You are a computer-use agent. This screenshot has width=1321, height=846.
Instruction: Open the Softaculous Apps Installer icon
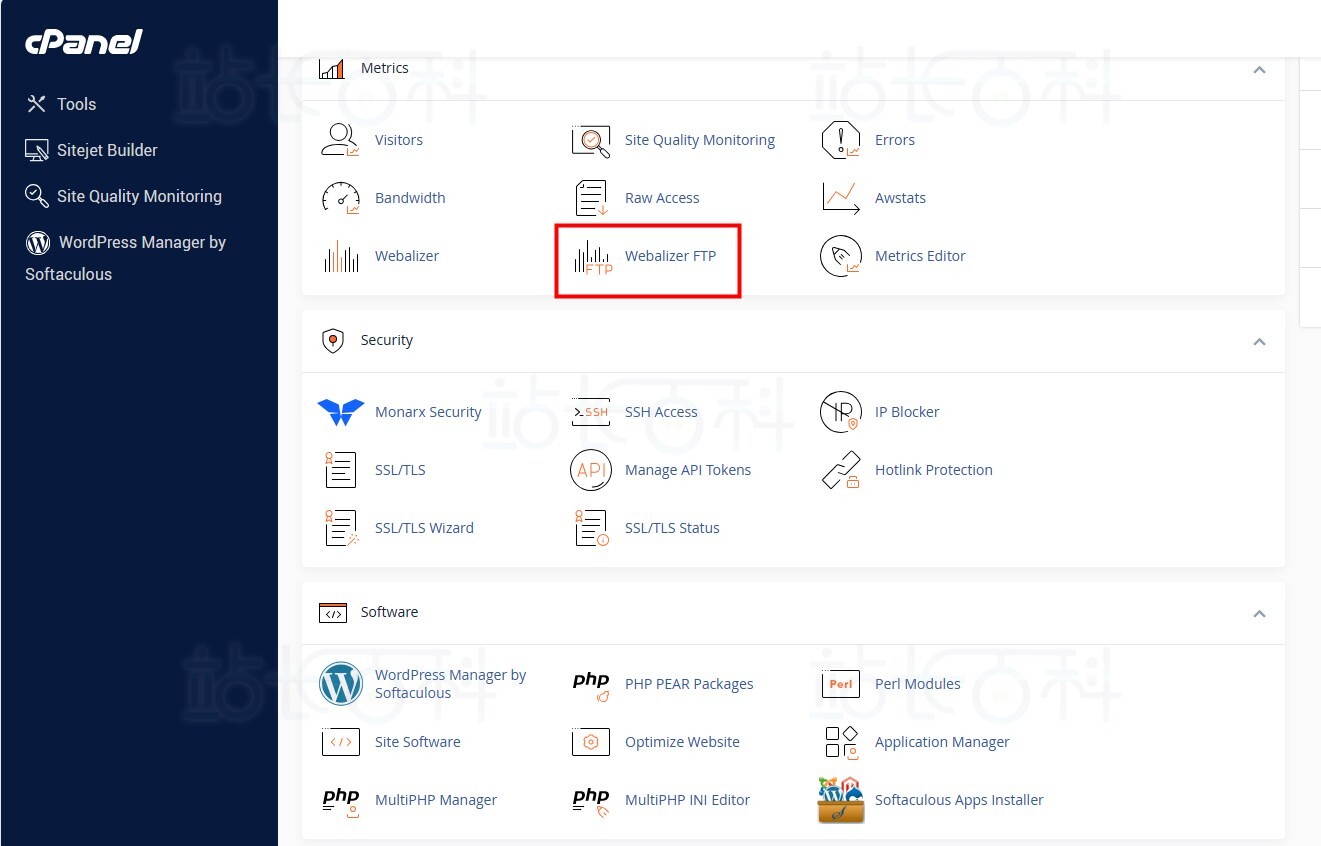(x=841, y=800)
